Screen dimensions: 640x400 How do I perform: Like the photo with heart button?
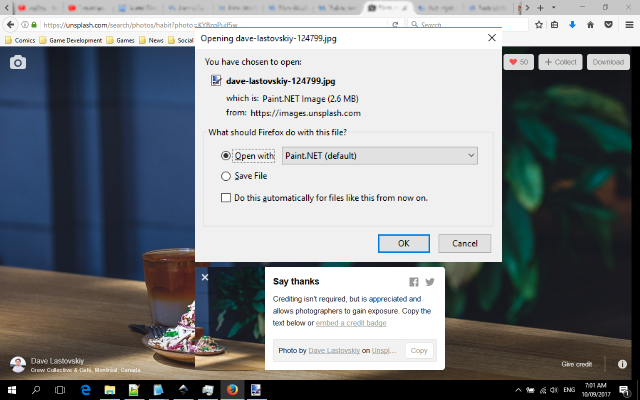pyautogui.click(x=518, y=62)
